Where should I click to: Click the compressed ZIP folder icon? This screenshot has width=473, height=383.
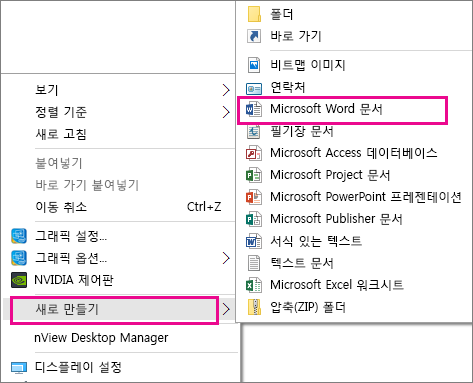[x=254, y=307]
